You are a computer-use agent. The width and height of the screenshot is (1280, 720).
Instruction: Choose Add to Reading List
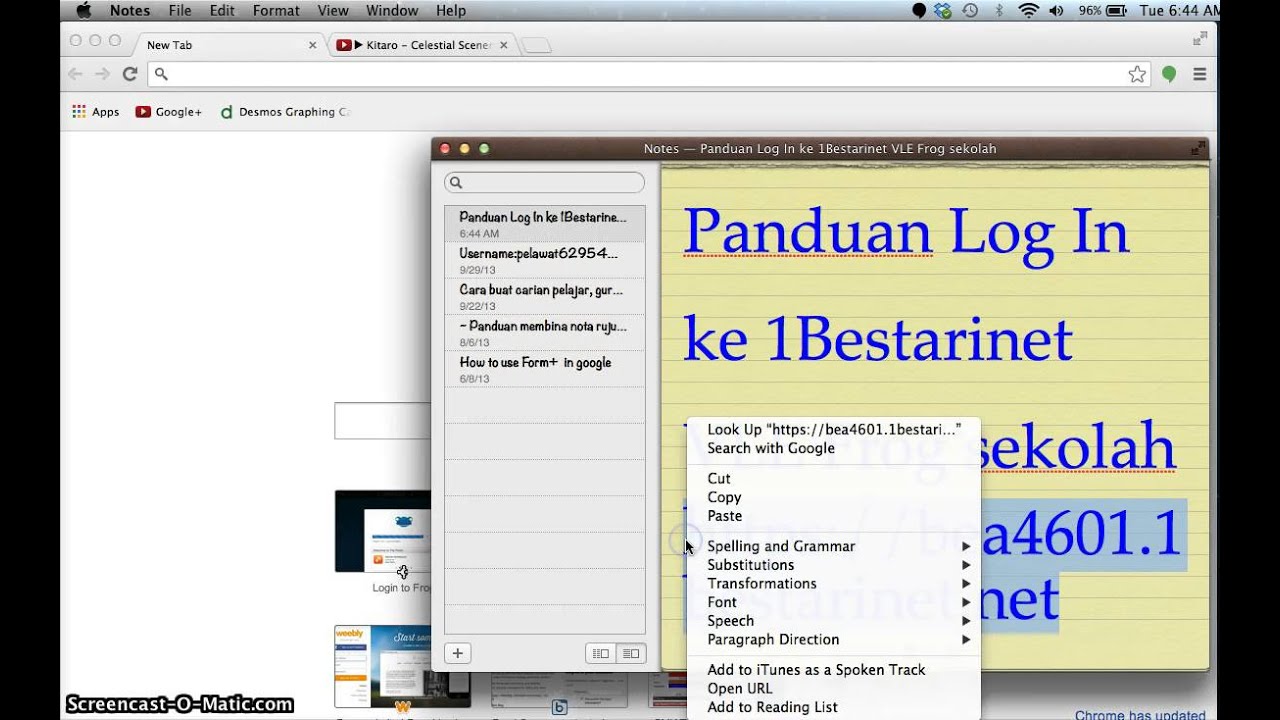pyautogui.click(x=834, y=707)
